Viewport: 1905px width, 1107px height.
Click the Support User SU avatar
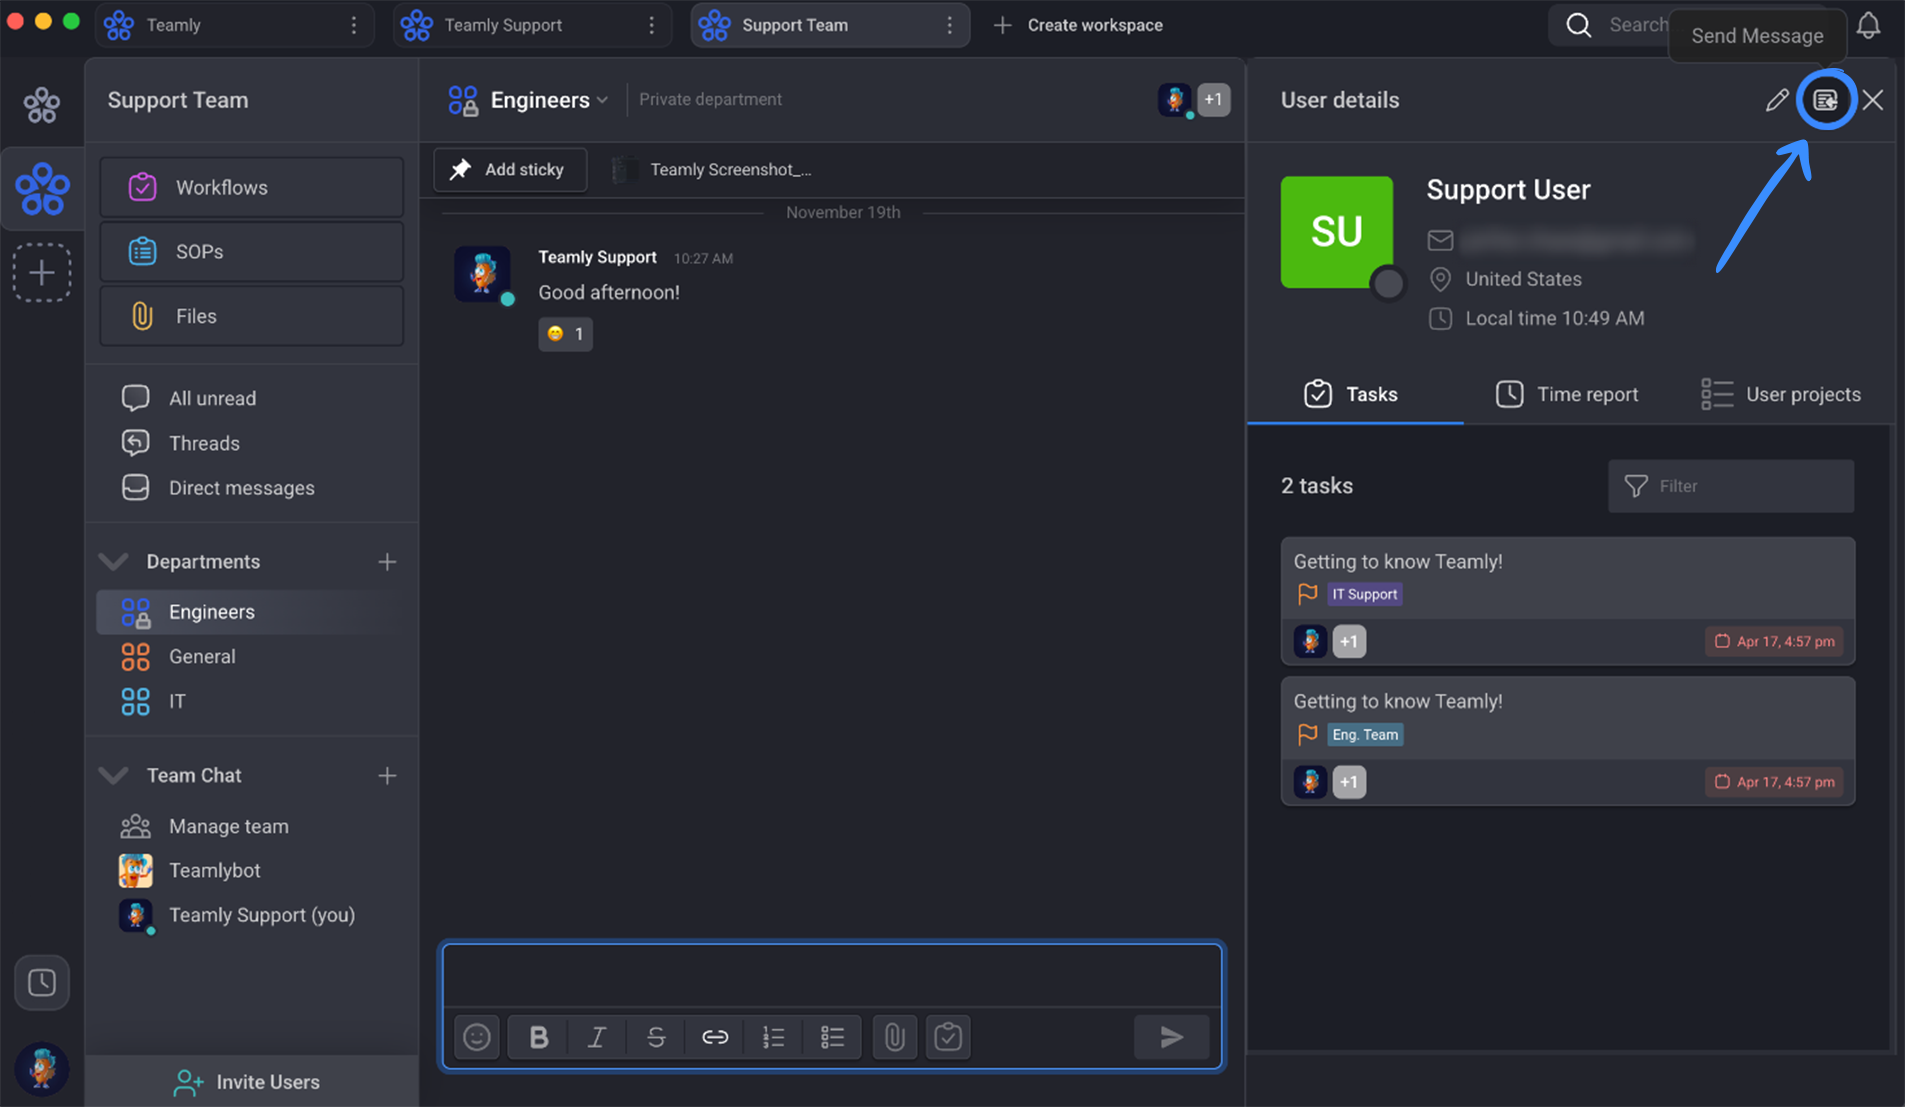[x=1337, y=232]
